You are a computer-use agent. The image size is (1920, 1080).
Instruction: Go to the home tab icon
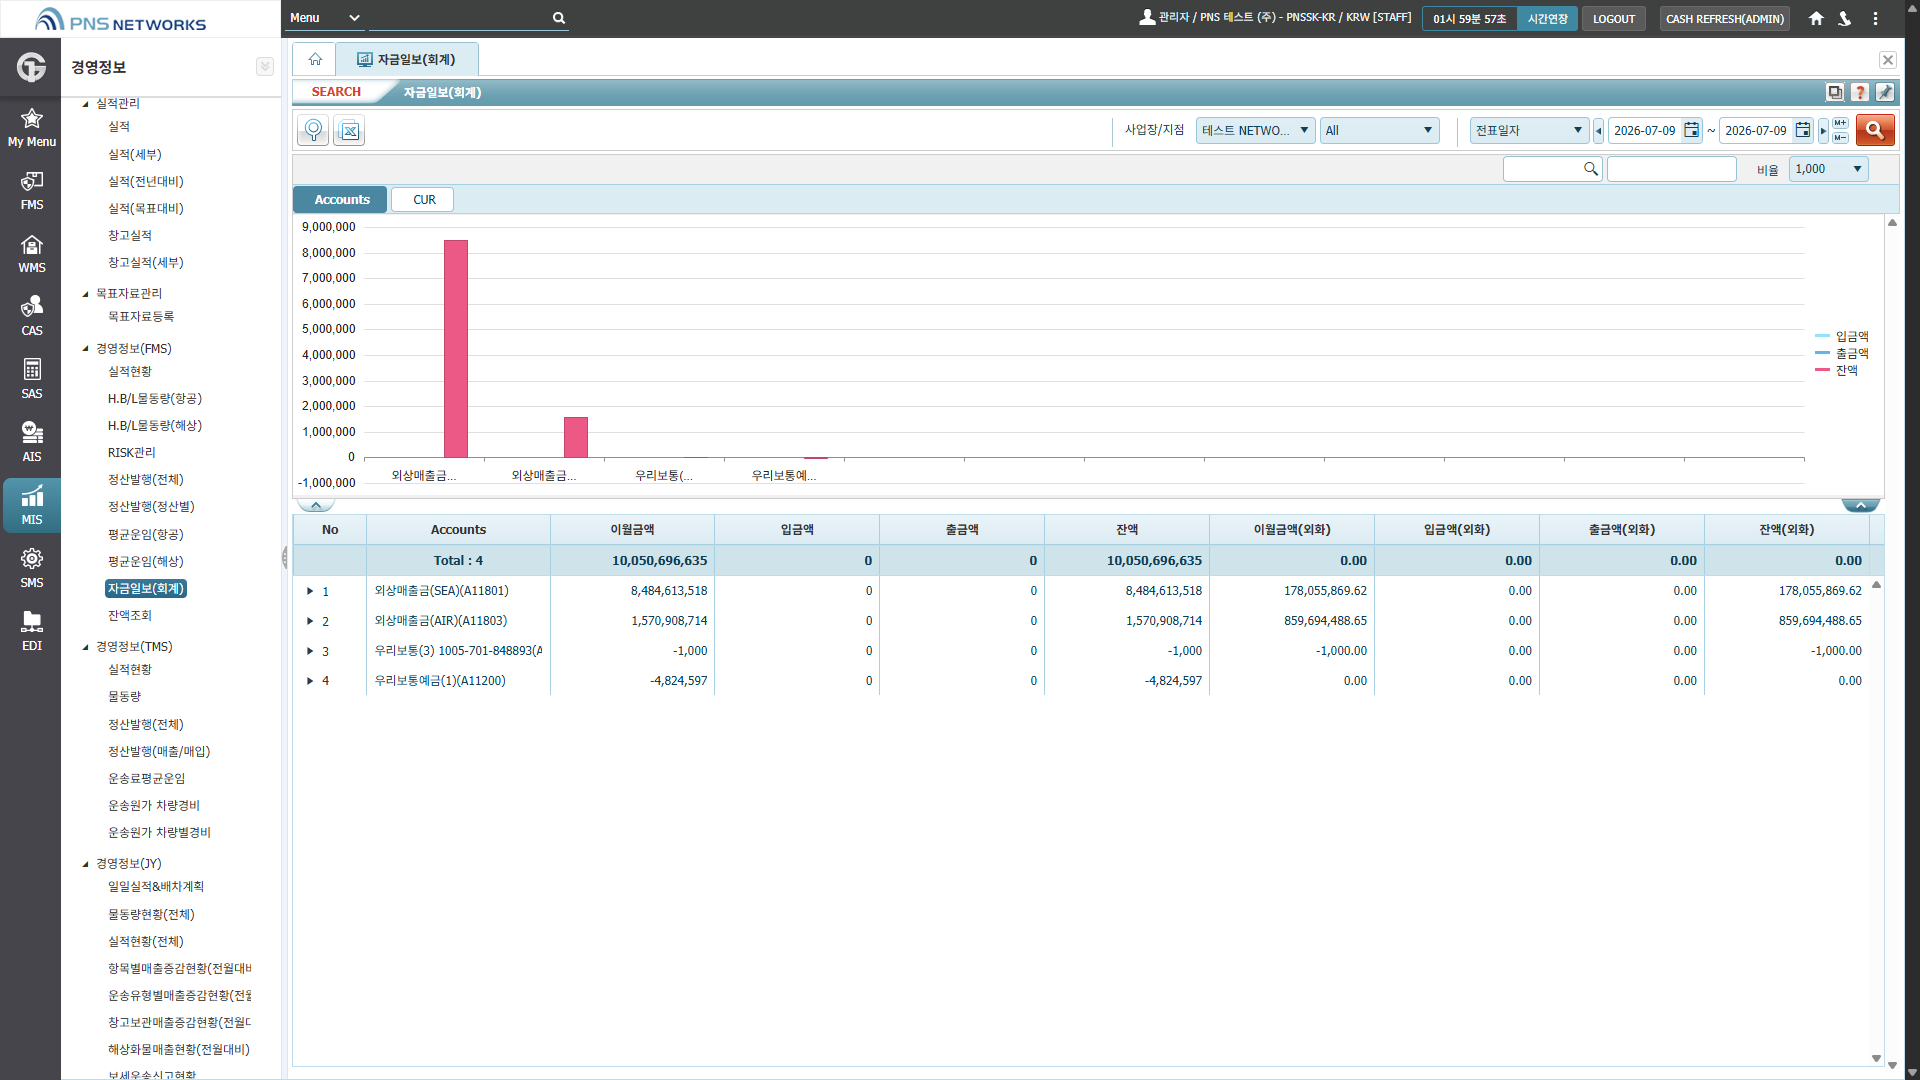coord(315,59)
